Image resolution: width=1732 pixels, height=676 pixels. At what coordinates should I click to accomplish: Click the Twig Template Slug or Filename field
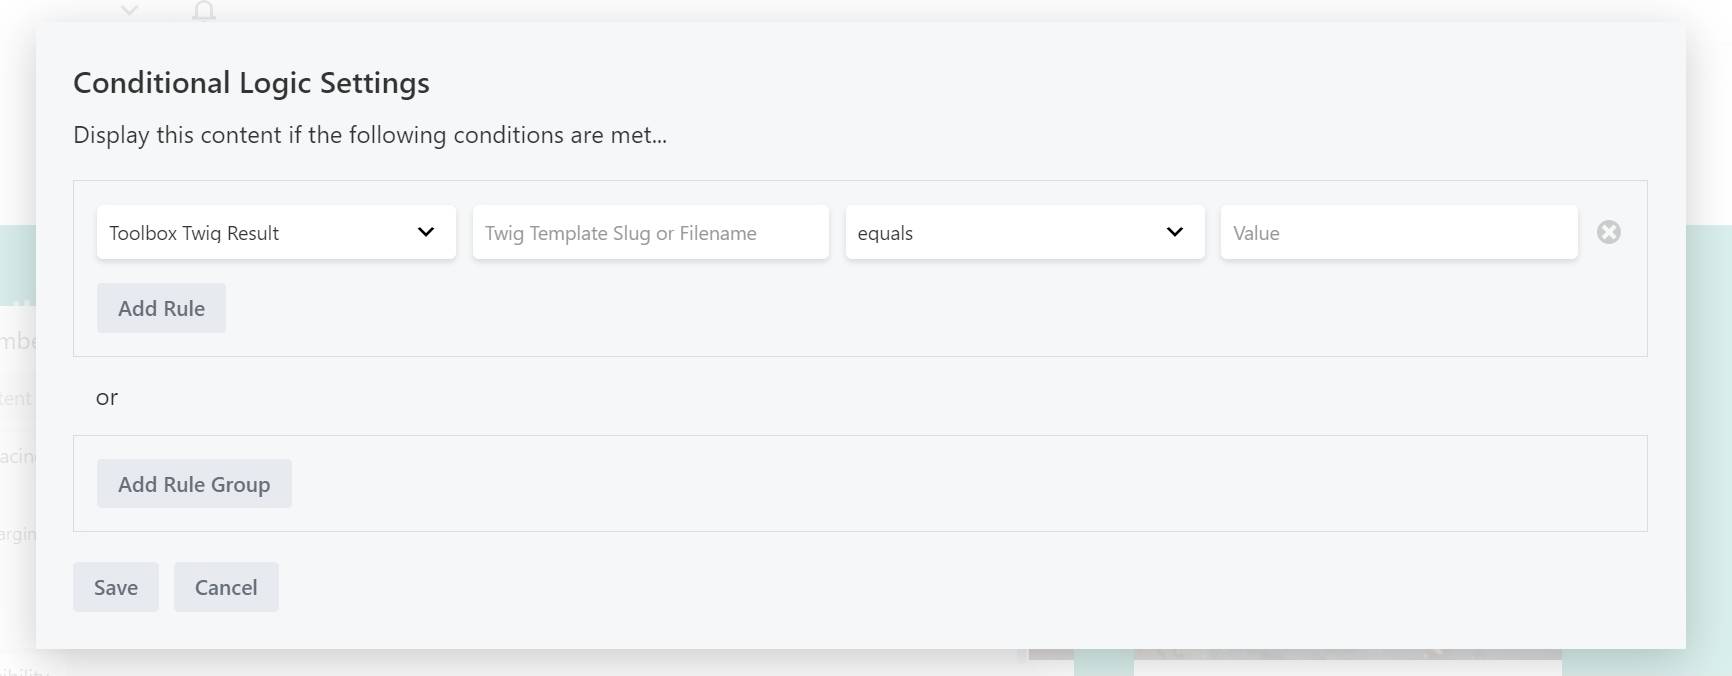(x=649, y=232)
